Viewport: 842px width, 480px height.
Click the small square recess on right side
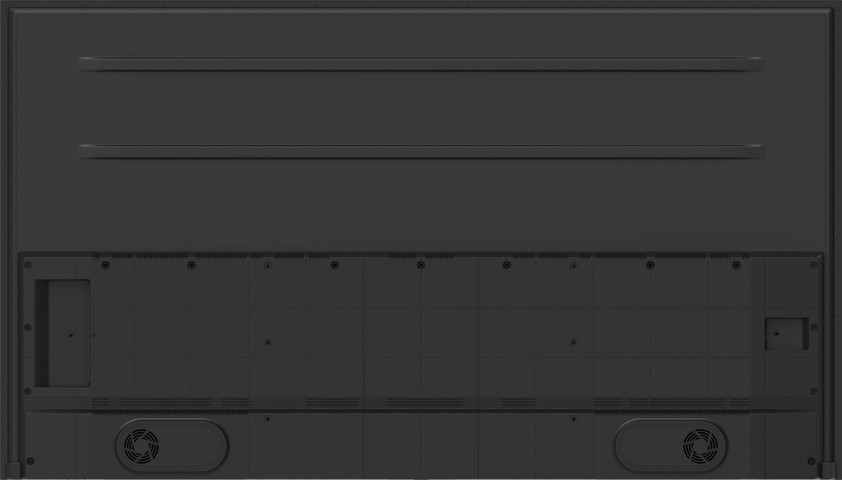[x=787, y=334]
